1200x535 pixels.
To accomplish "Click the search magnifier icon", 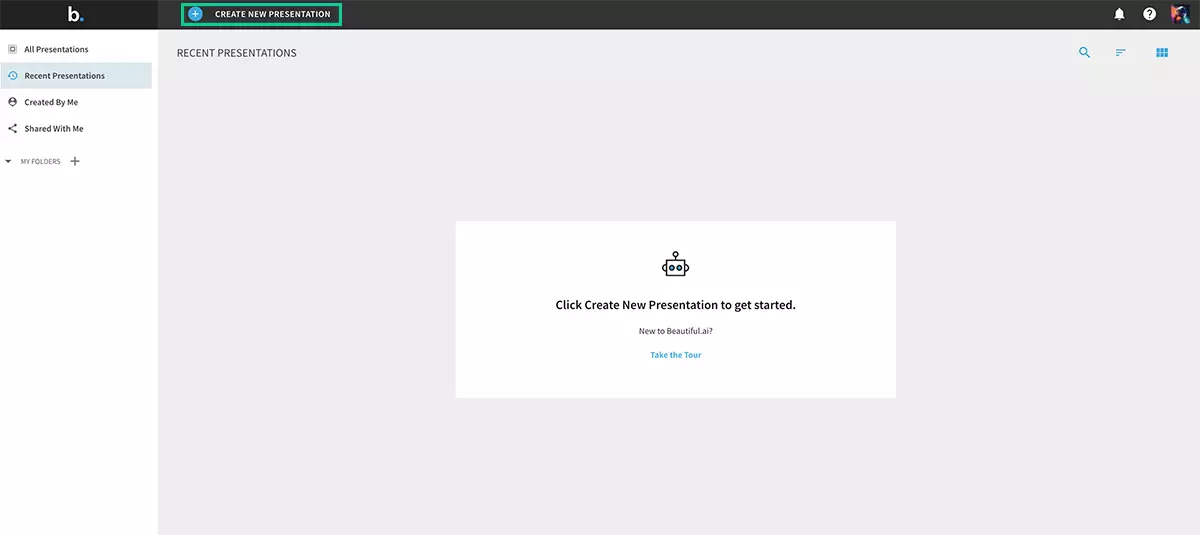I will coord(1085,53).
